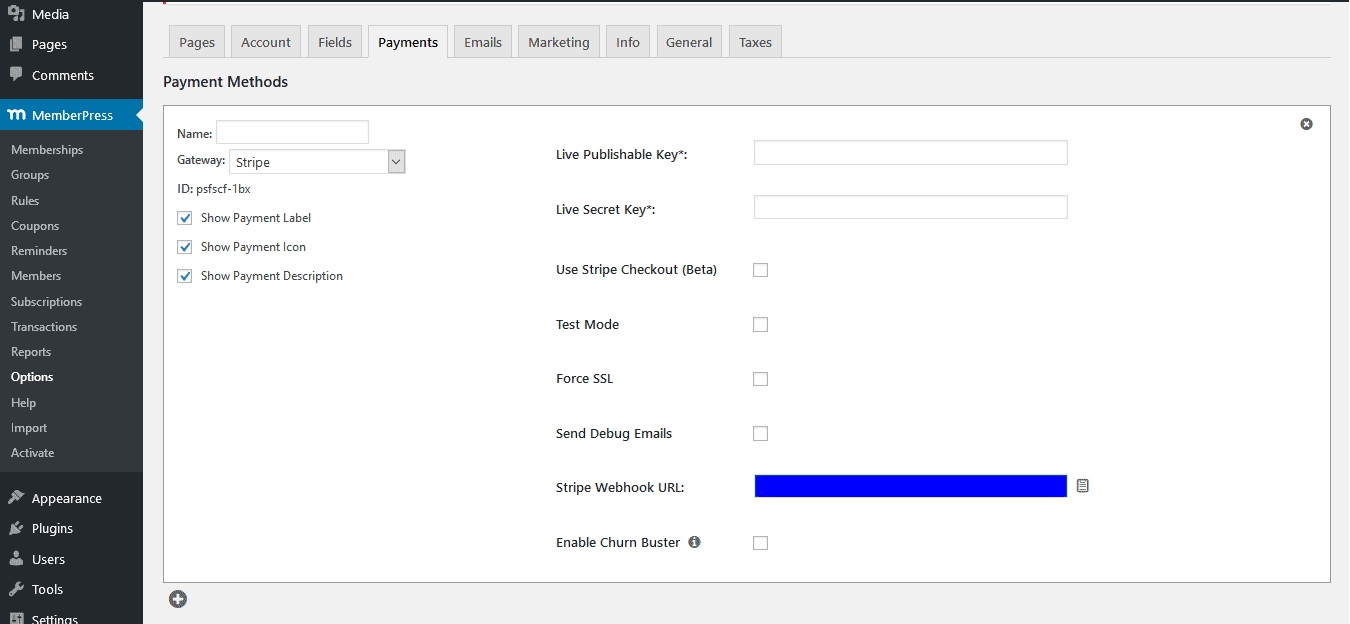Click the add payment method plus icon
The image size is (1350, 624).
178,599
